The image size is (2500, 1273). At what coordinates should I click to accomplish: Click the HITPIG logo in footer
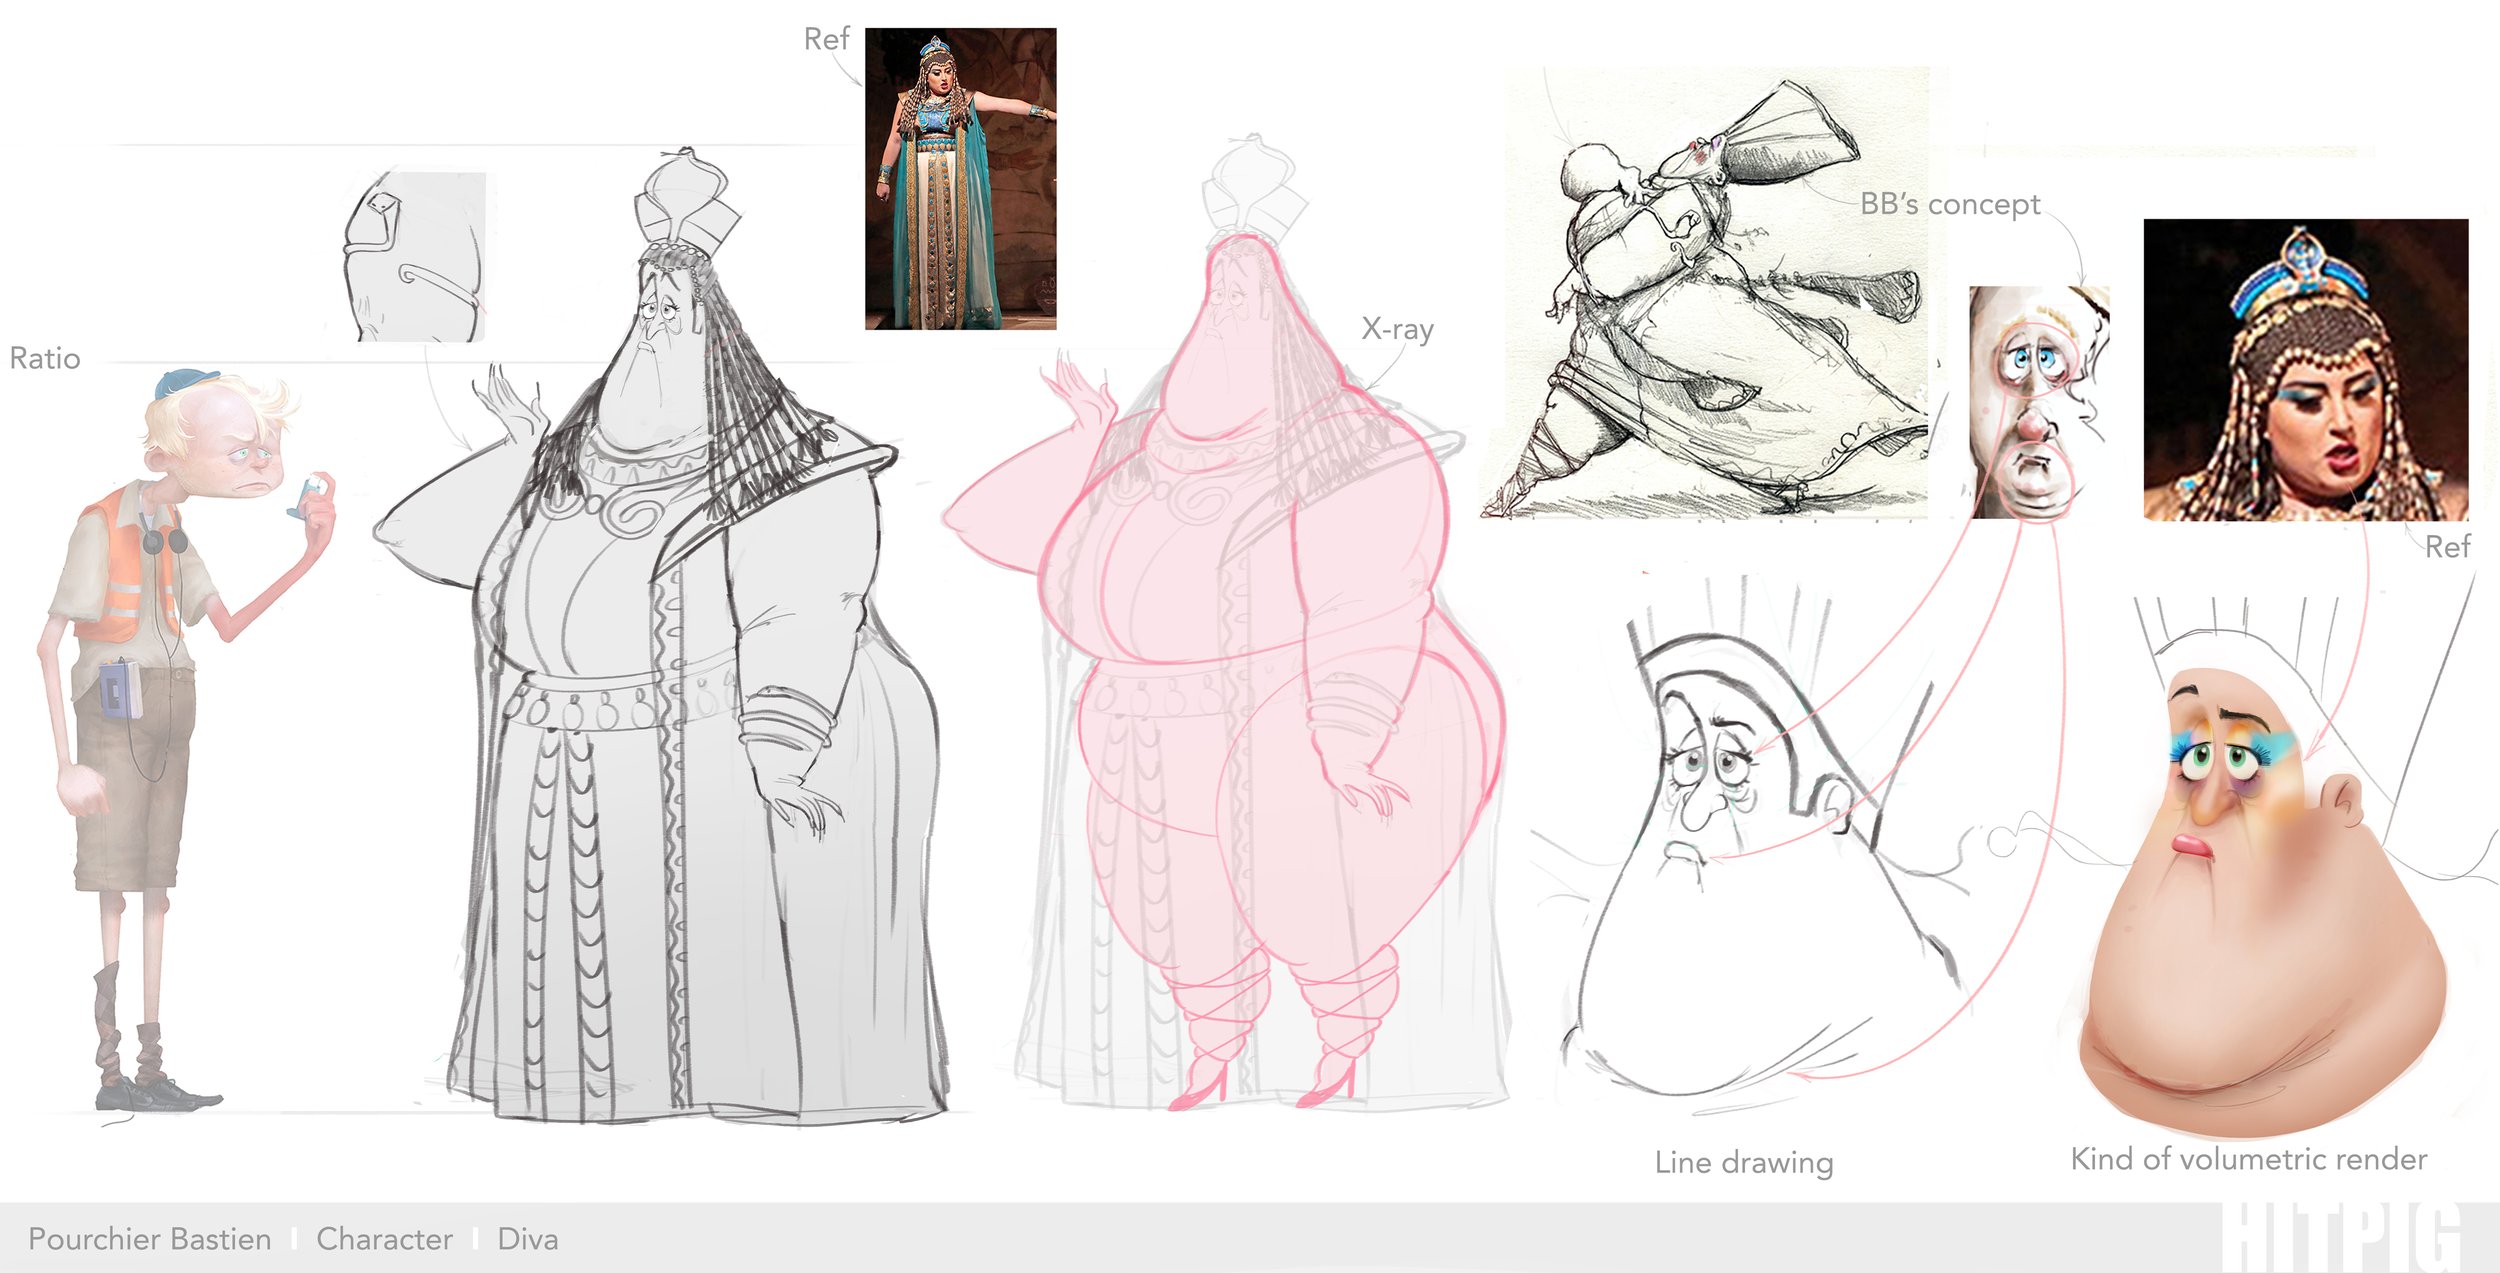2340,1238
